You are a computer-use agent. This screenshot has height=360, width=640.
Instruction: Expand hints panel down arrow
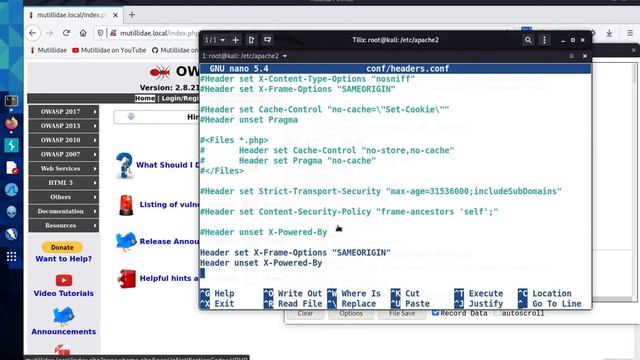(131, 117)
